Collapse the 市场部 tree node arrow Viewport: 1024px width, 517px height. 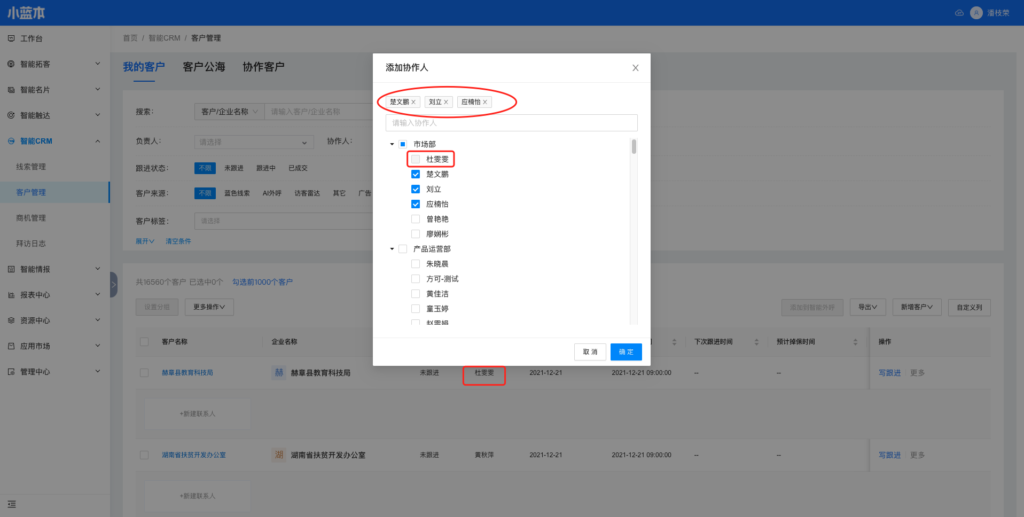tap(392, 144)
